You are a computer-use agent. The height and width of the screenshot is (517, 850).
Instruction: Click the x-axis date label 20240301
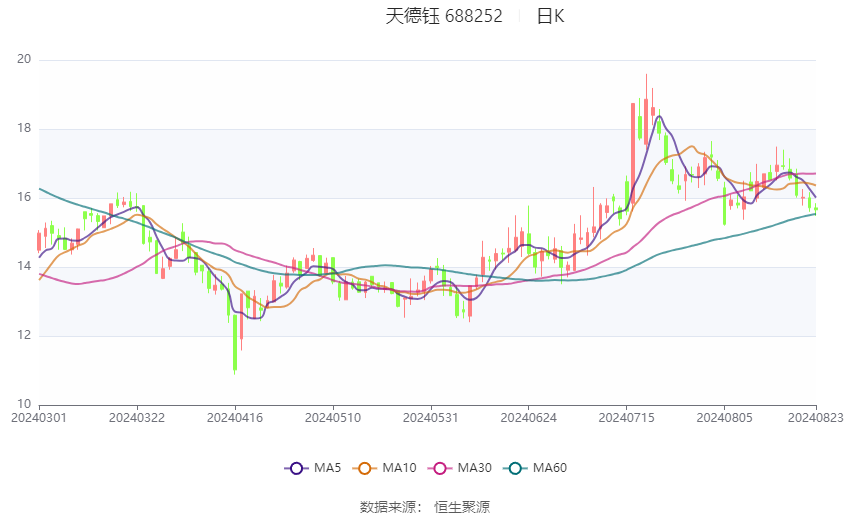[39, 418]
